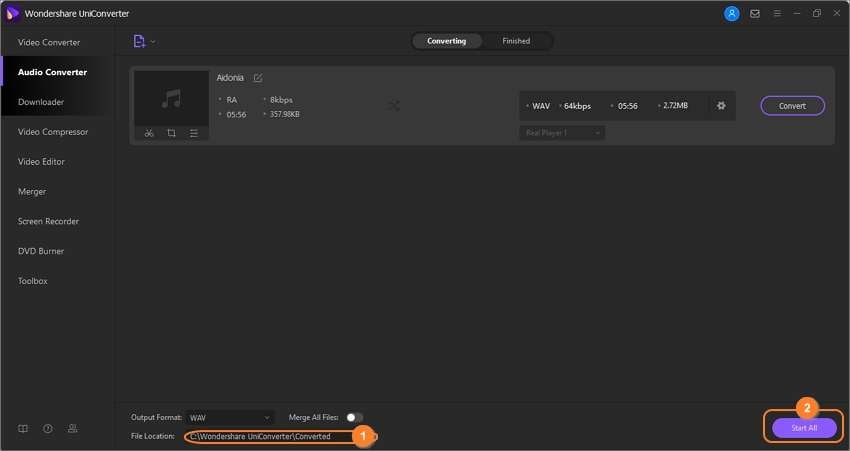Click the 8kbps source bitrate value

point(281,100)
